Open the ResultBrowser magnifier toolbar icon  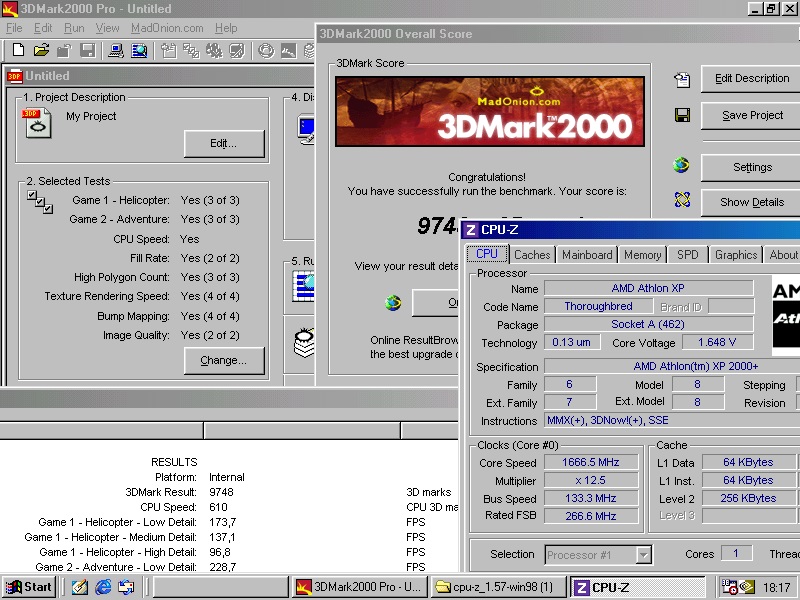[139, 51]
